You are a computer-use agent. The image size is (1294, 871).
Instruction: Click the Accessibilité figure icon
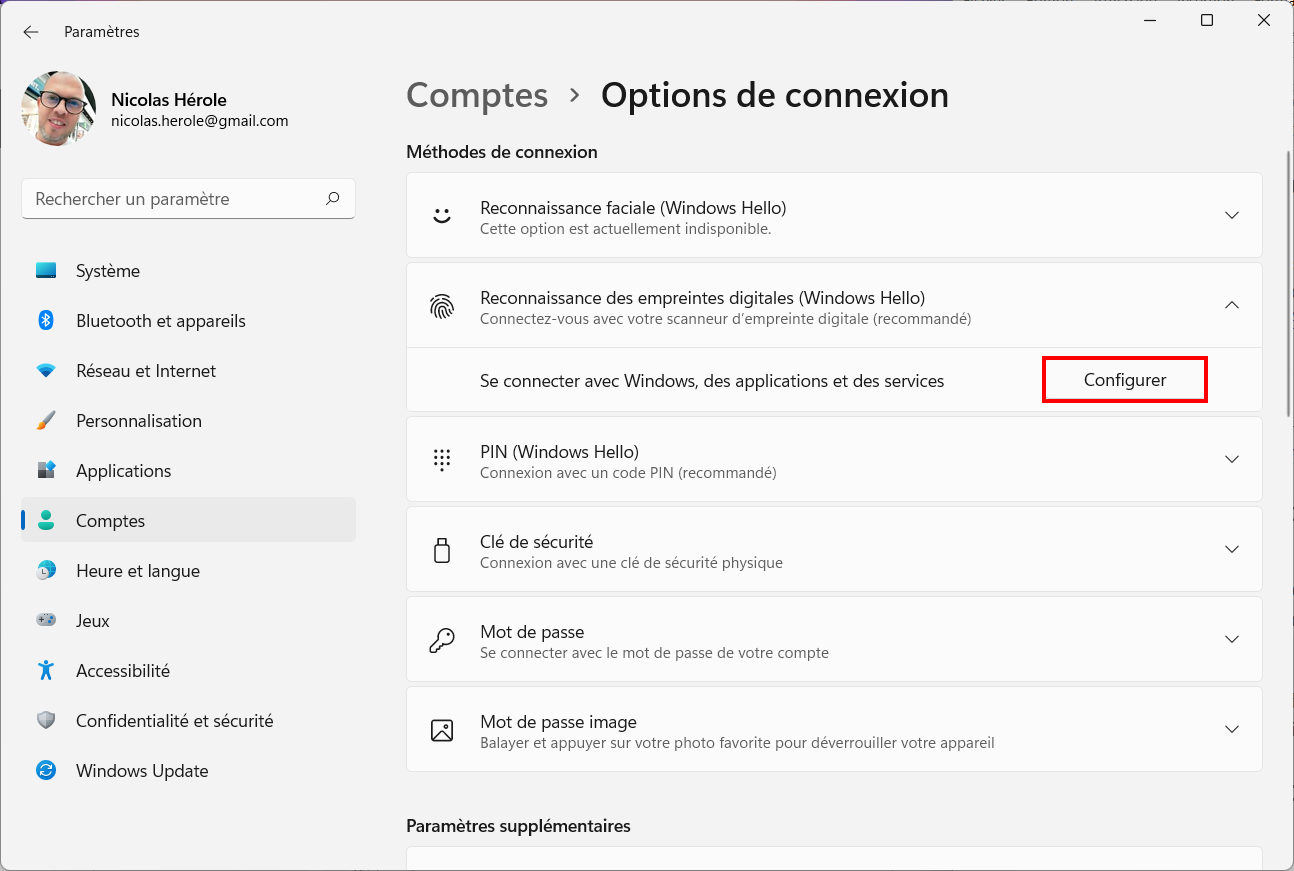(x=46, y=670)
